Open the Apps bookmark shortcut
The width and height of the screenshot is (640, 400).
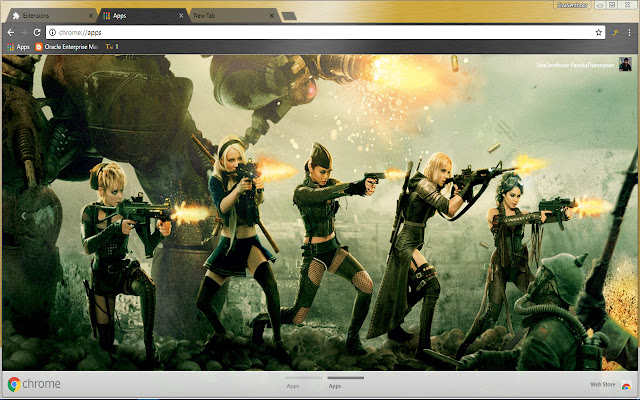coord(18,47)
